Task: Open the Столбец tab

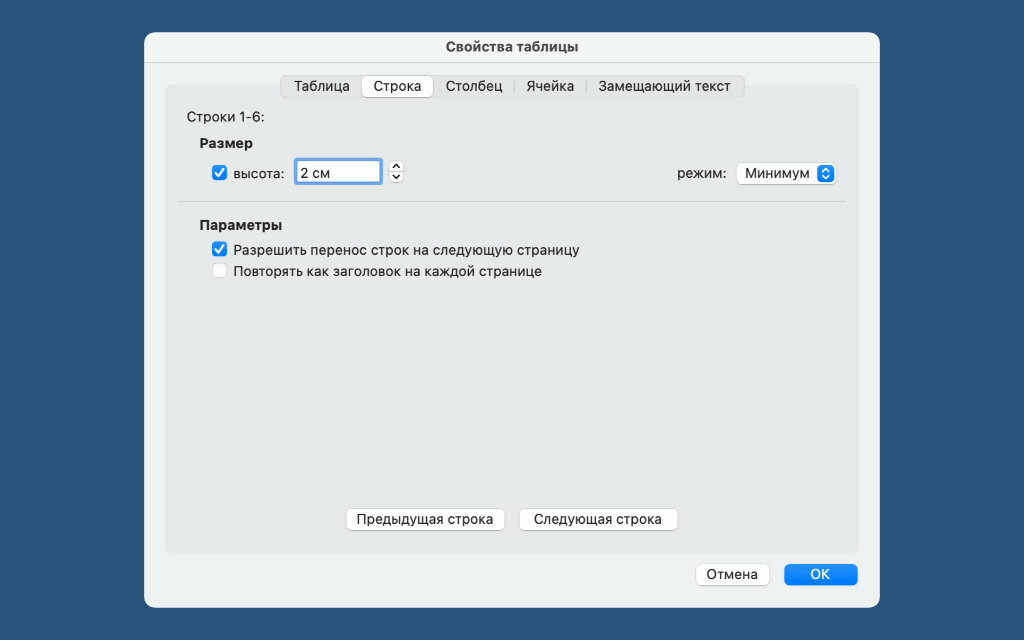Action: coord(474,86)
